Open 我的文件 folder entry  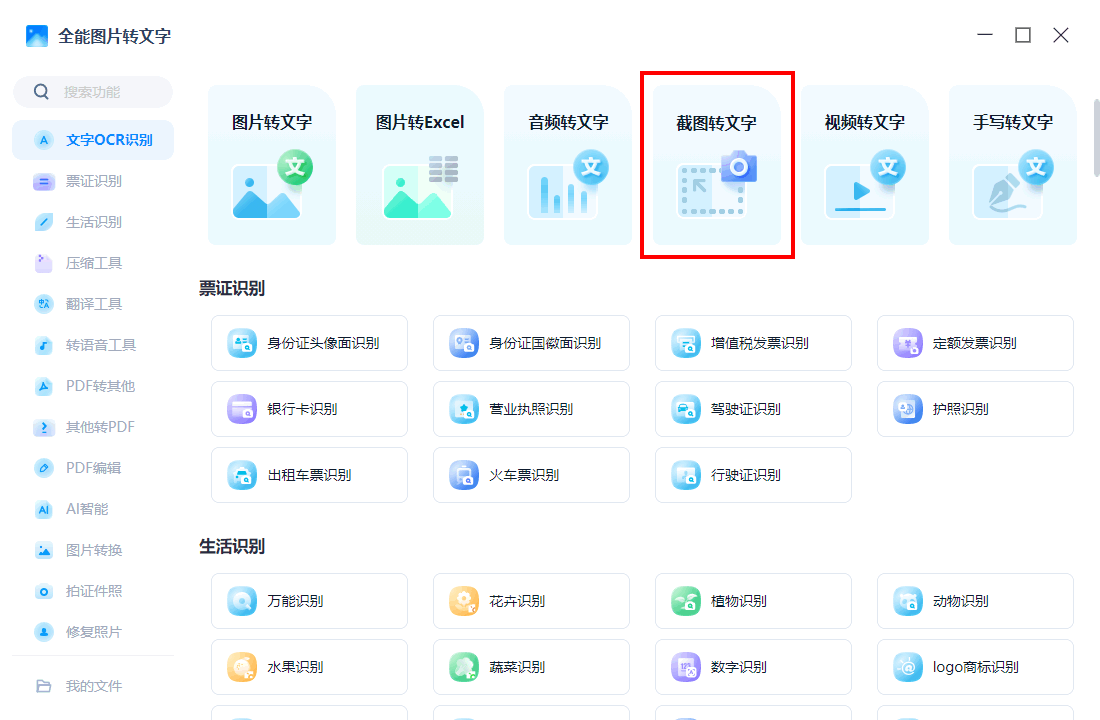point(93,686)
